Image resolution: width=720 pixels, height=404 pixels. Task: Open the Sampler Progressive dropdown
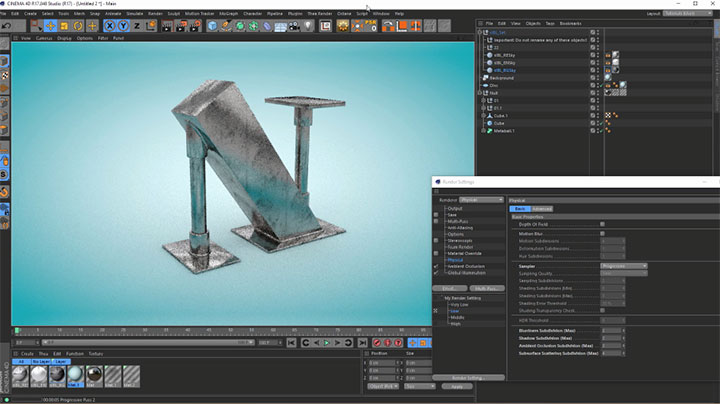click(624, 266)
